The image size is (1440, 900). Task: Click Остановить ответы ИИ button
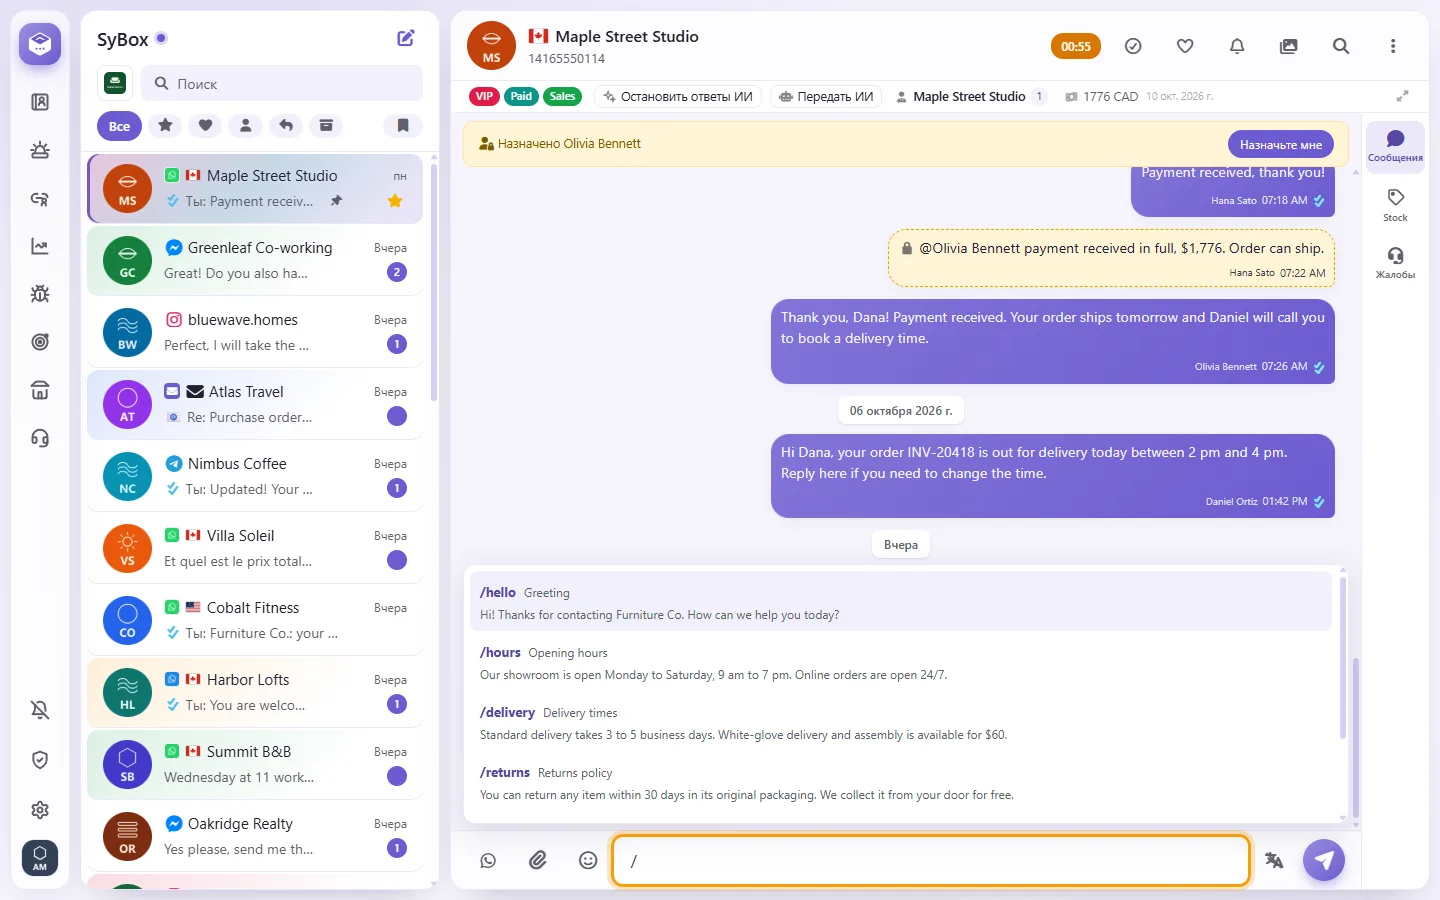pyautogui.click(x=678, y=97)
